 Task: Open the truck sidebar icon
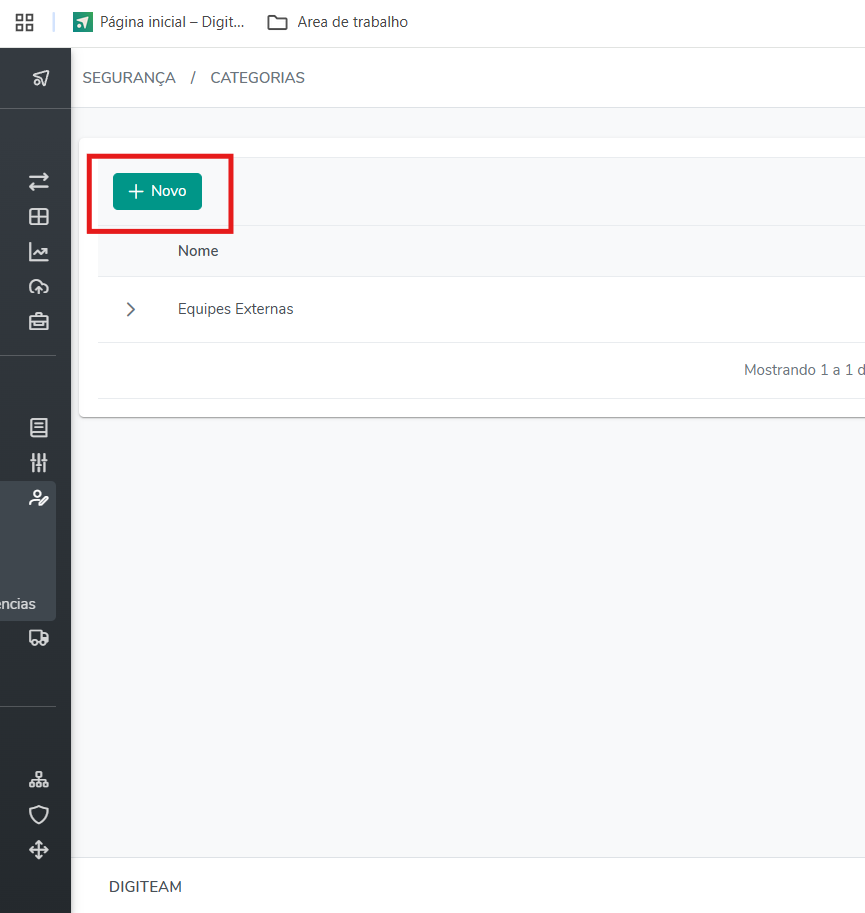(39, 638)
